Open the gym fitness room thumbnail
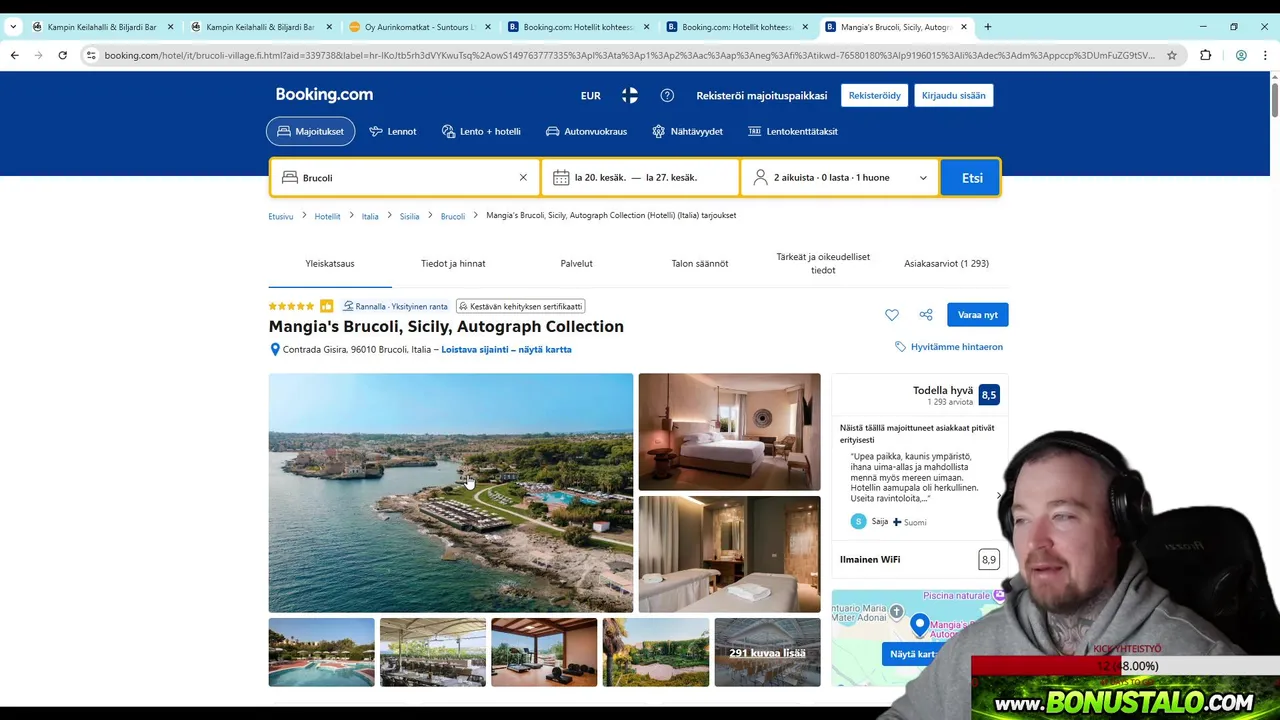Screen dimensions: 1280x720 coord(544,652)
